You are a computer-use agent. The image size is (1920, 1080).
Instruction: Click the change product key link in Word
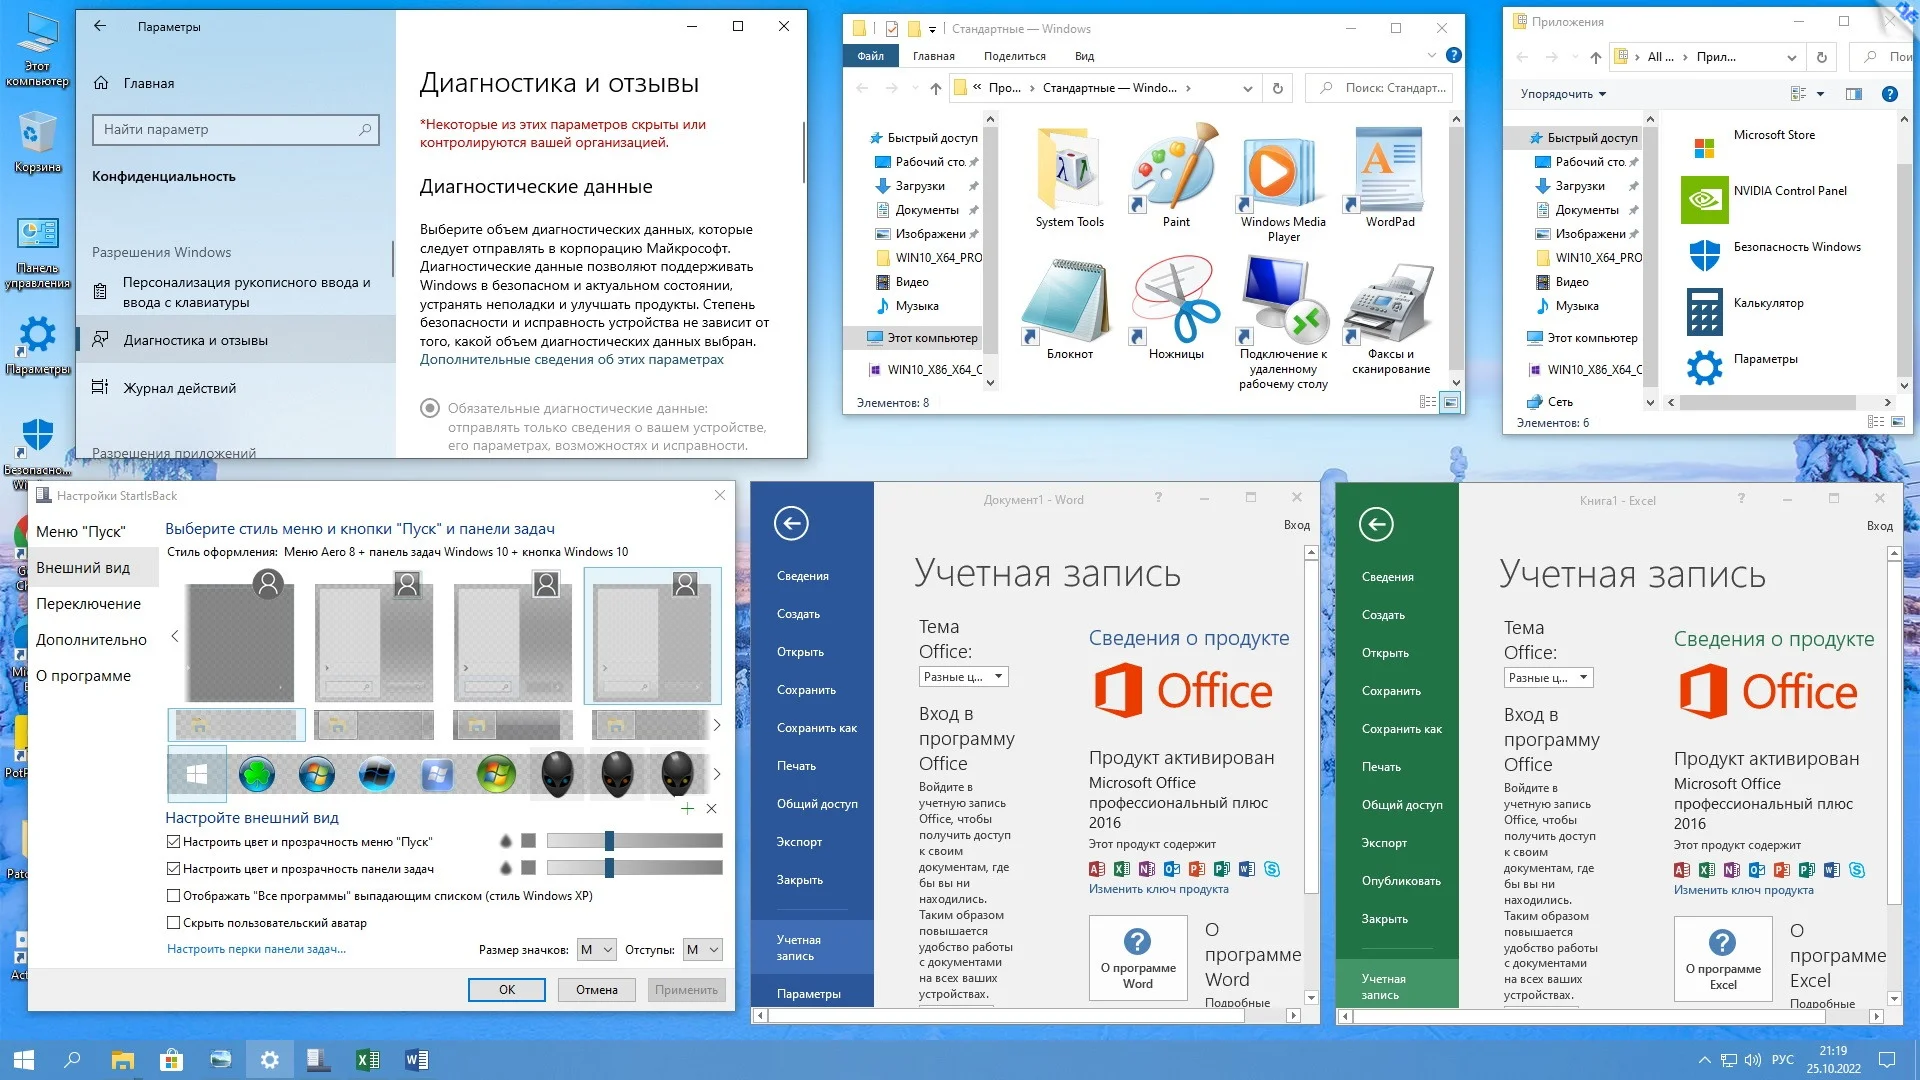click(1158, 889)
